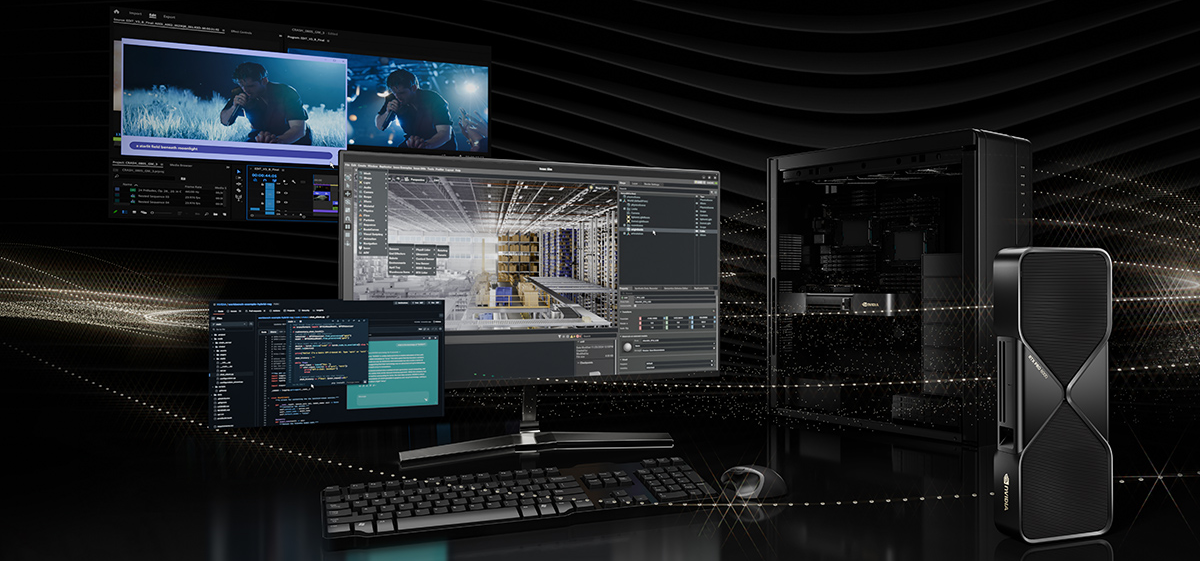Open the Home icon in Premiere window
This screenshot has width=1200, height=561.
[x=116, y=12]
